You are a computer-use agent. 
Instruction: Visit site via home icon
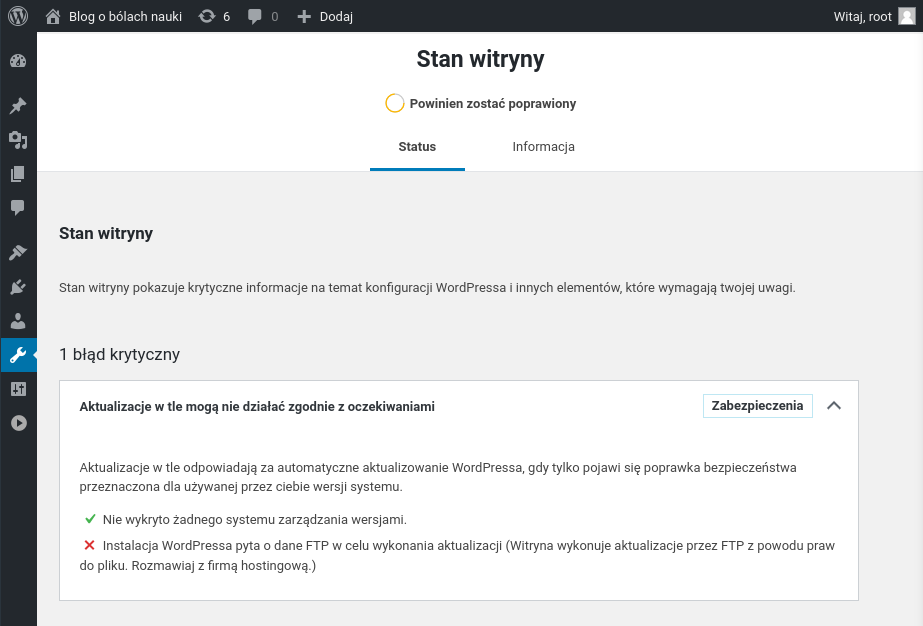[x=53, y=16]
